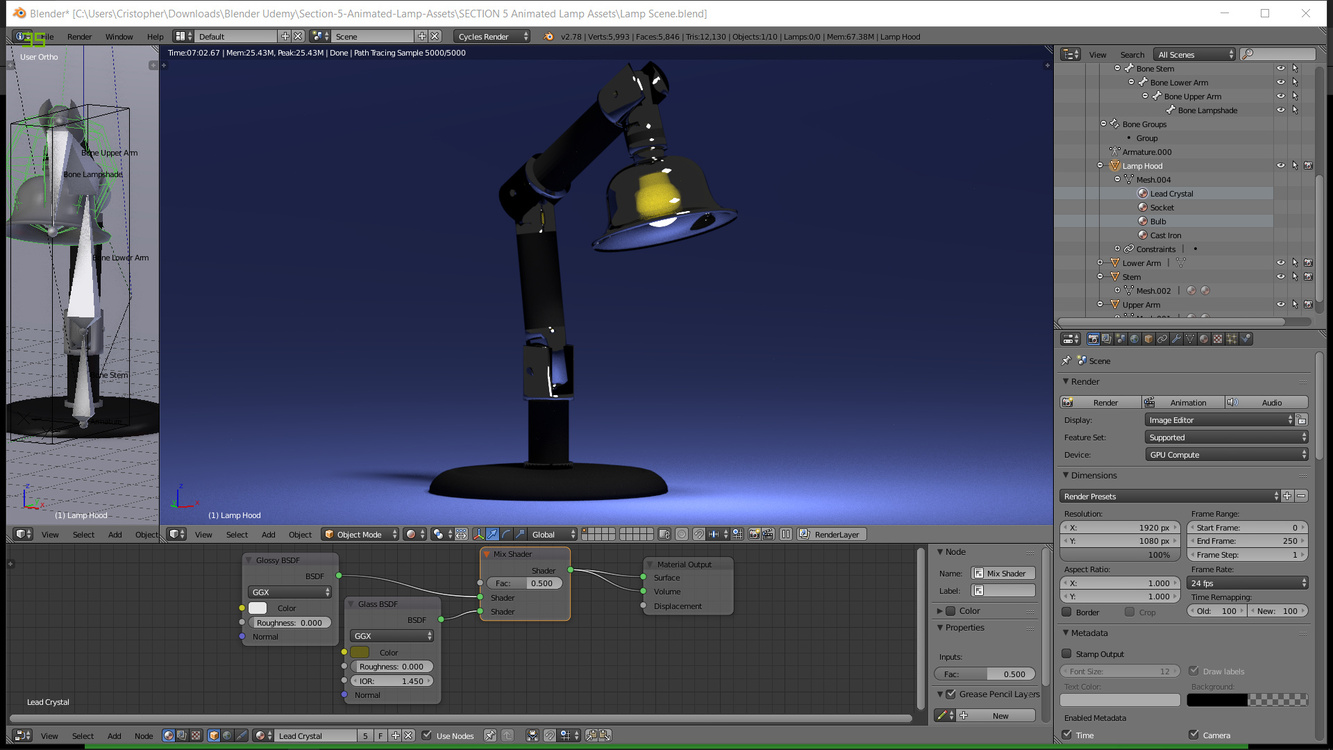Open the Render menu in top bar

tap(79, 37)
